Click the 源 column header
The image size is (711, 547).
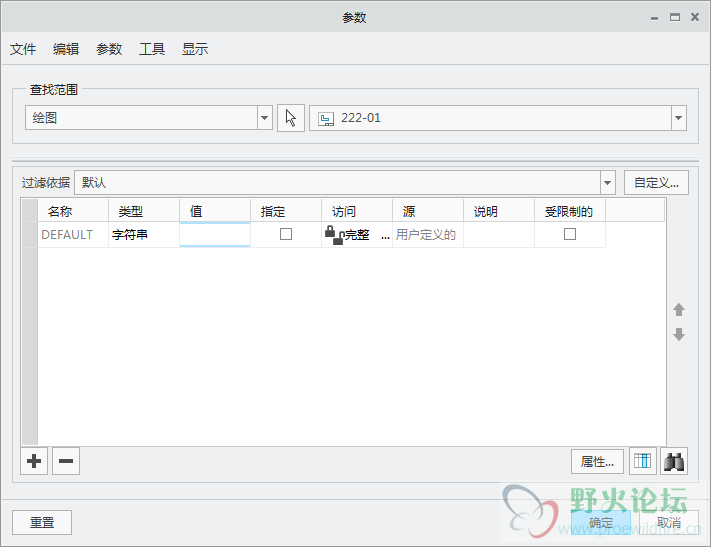tap(428, 211)
